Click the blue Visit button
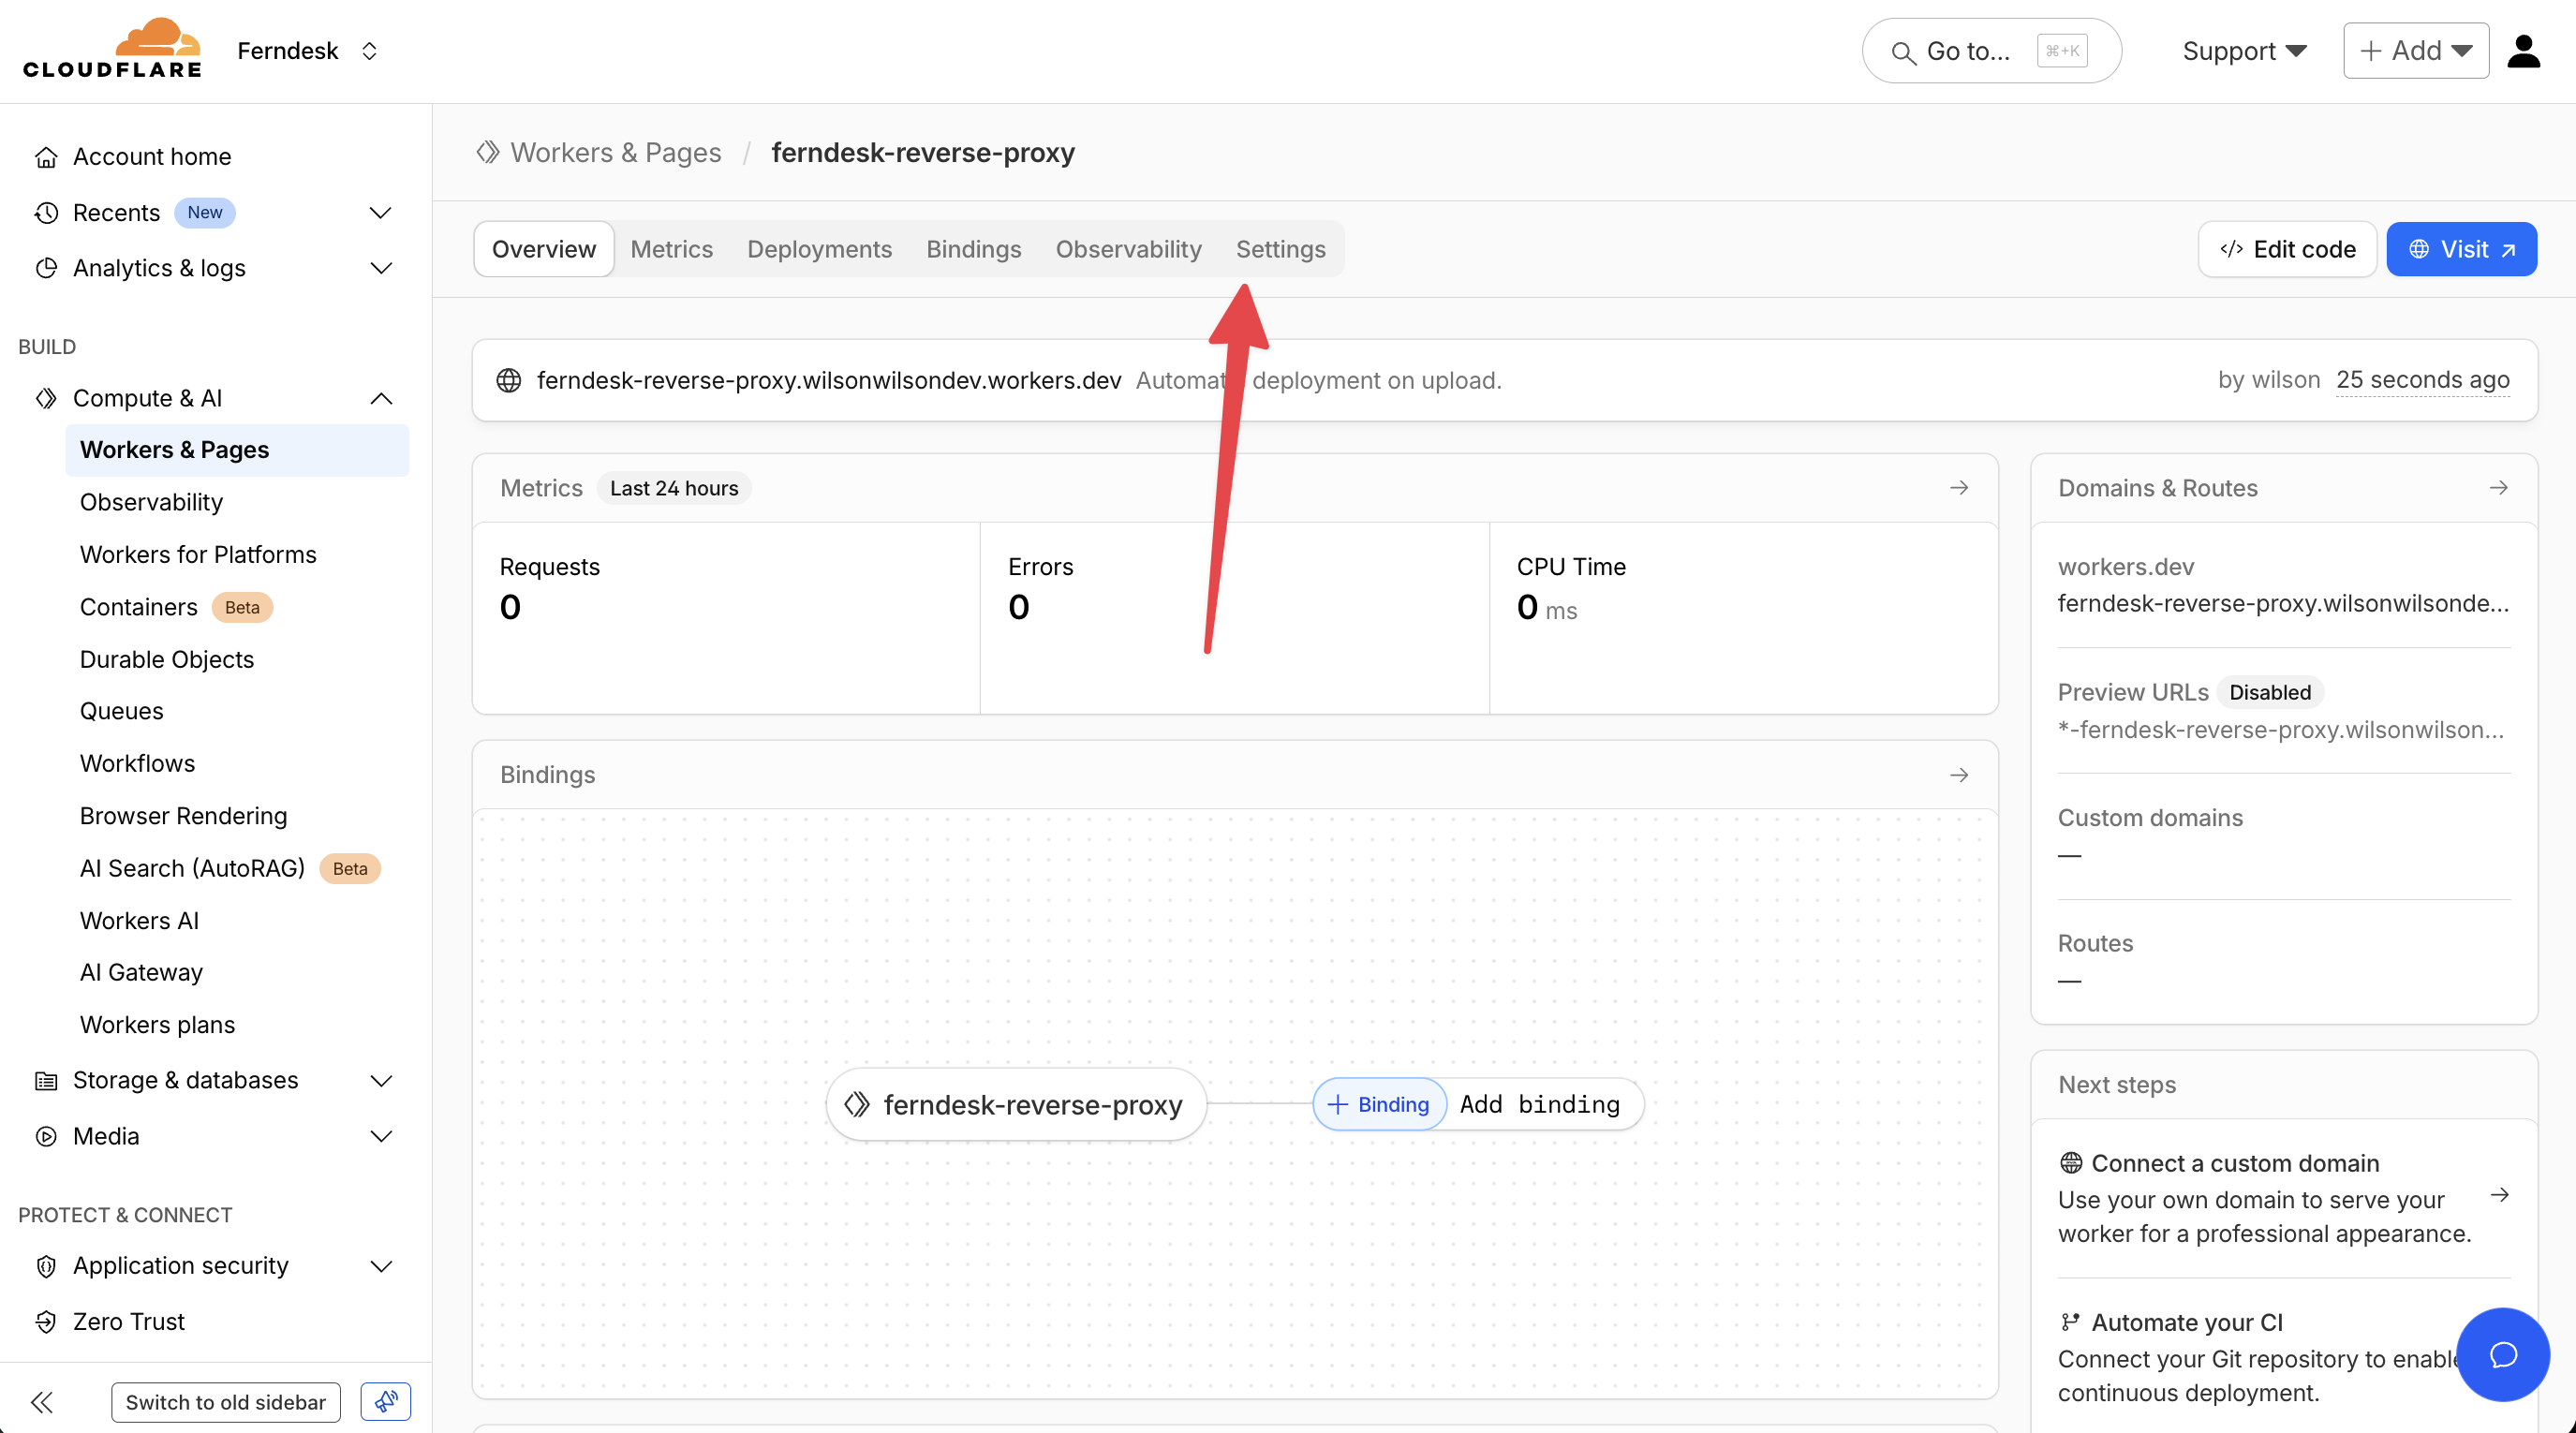The height and width of the screenshot is (1433, 2576). (x=2460, y=249)
